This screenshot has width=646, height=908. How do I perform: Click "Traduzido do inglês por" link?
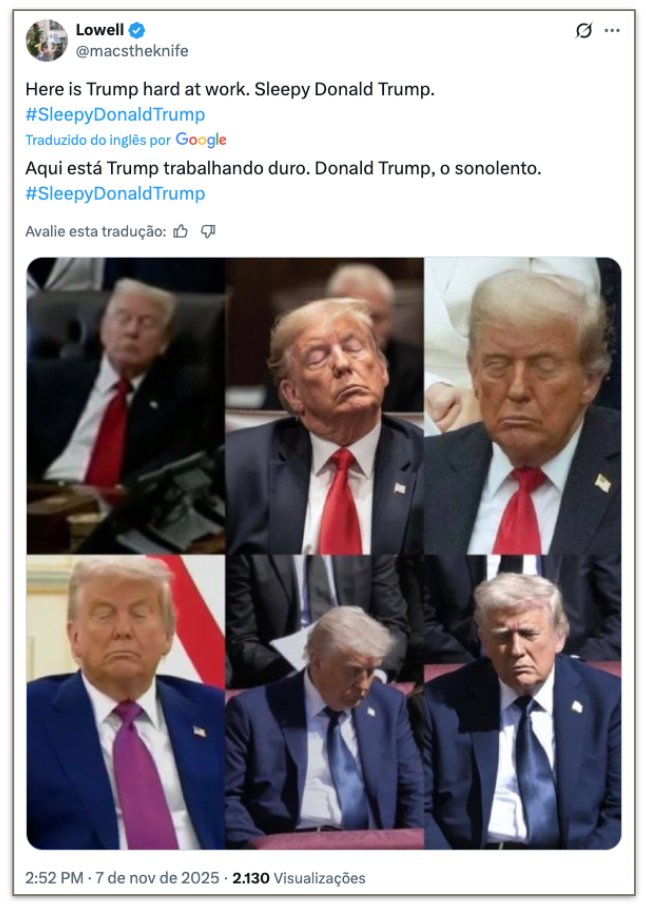(x=98, y=140)
